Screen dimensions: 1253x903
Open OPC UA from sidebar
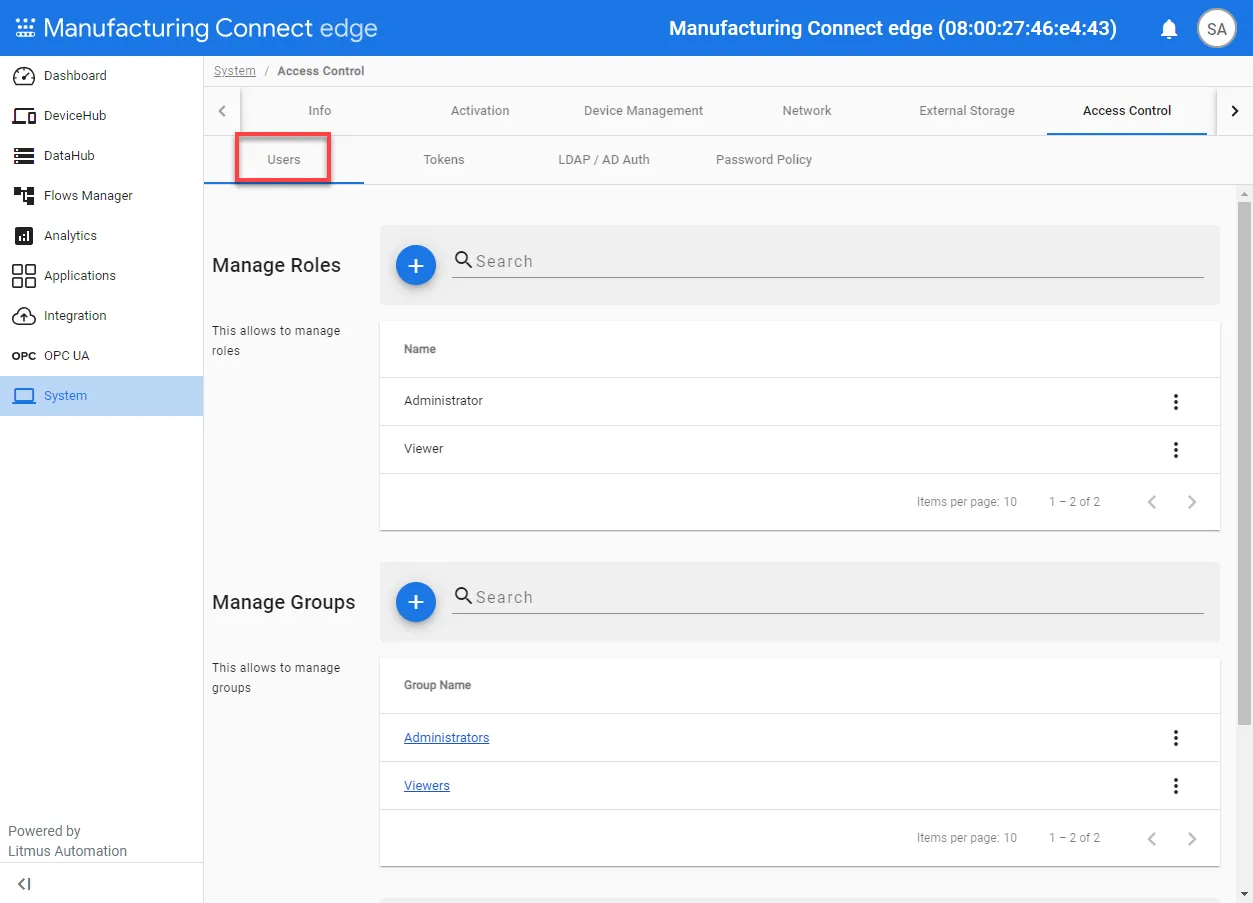(x=101, y=356)
